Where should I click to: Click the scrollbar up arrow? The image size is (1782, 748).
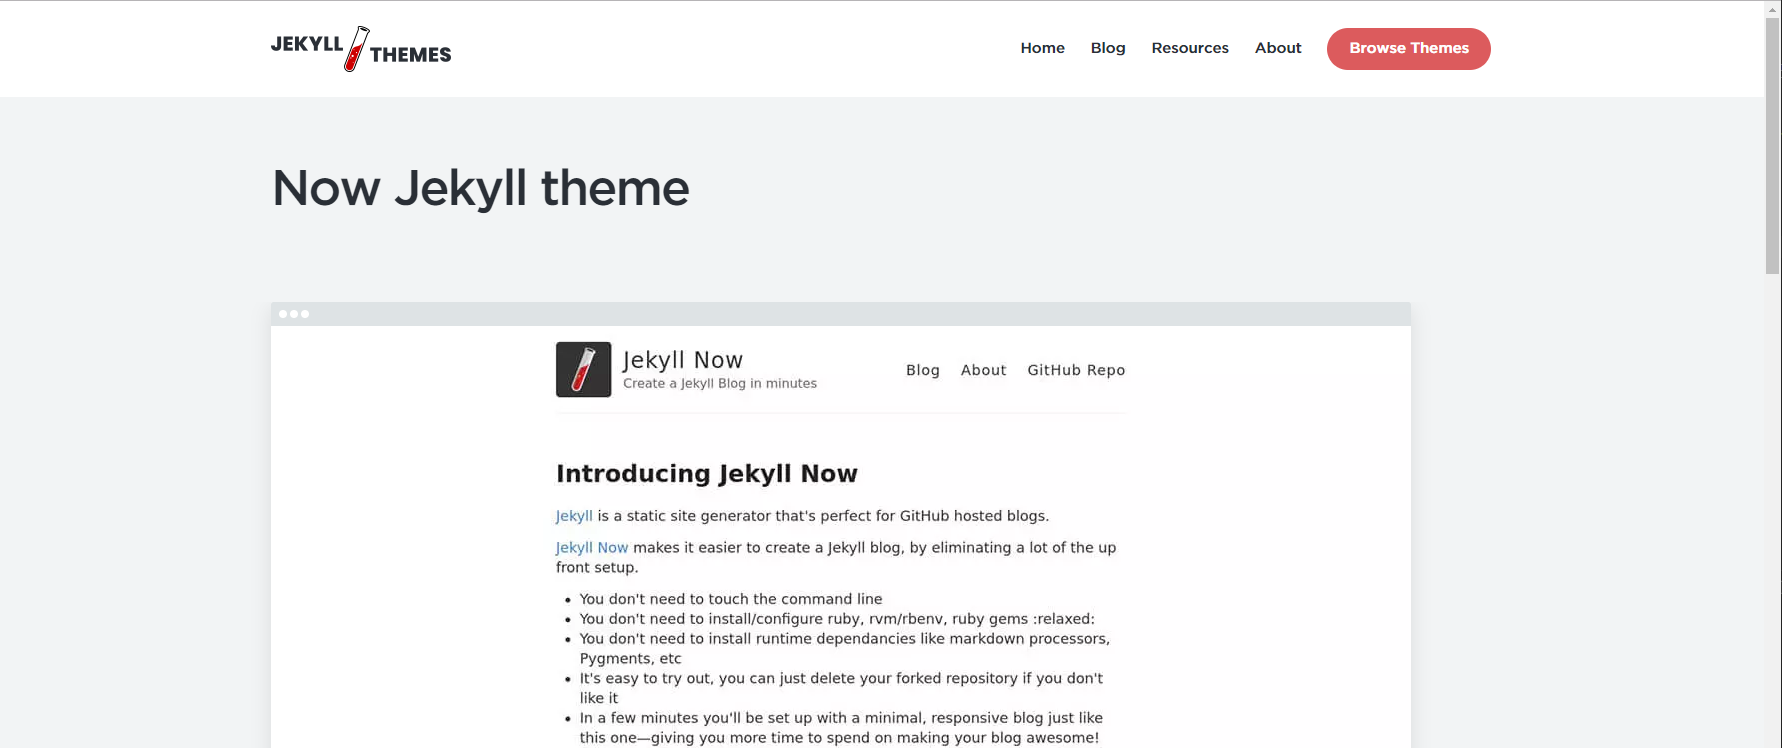pyautogui.click(x=1773, y=8)
